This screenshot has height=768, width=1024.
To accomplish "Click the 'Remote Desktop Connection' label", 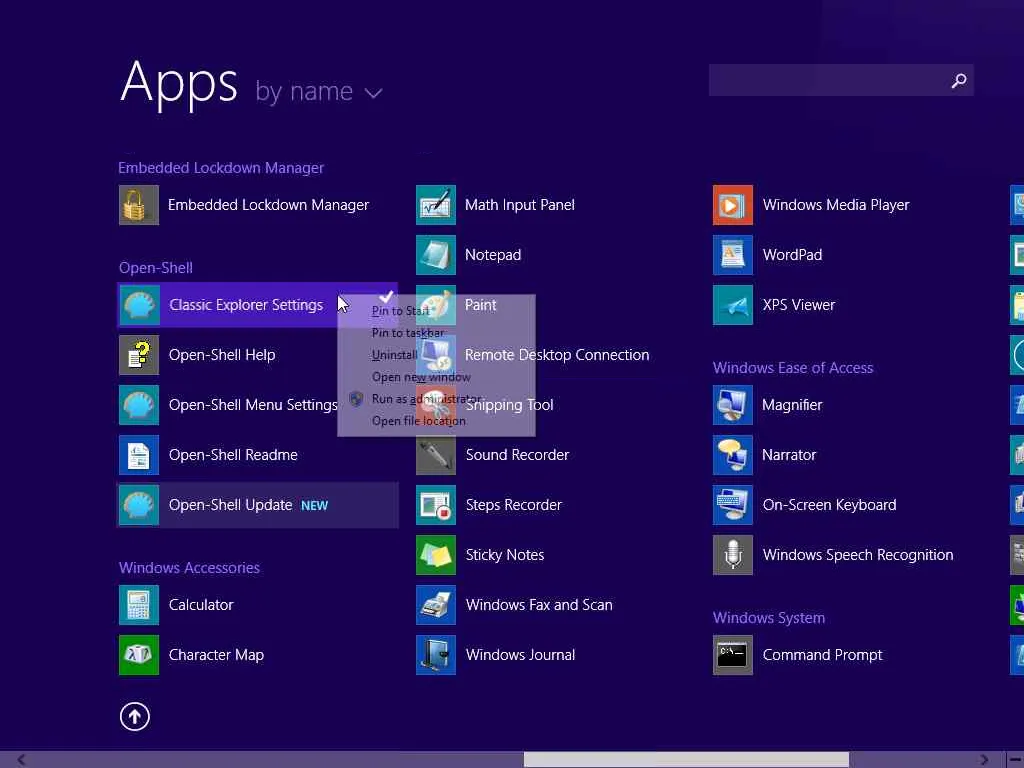I will click(x=557, y=355).
